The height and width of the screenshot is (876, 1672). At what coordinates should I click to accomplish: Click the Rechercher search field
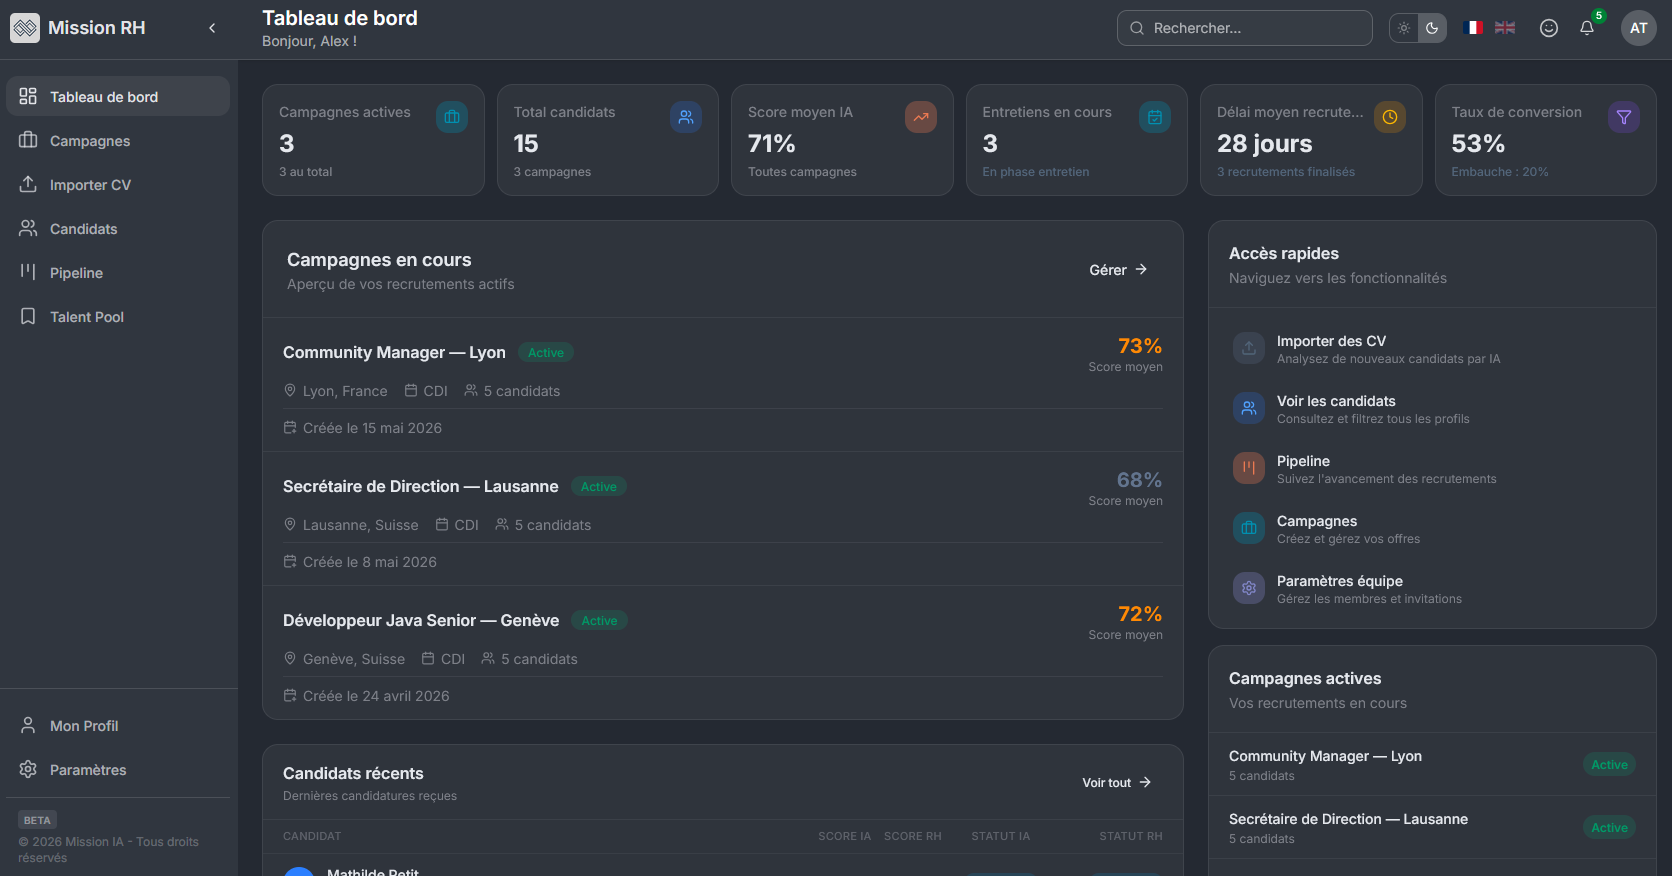pos(1244,28)
